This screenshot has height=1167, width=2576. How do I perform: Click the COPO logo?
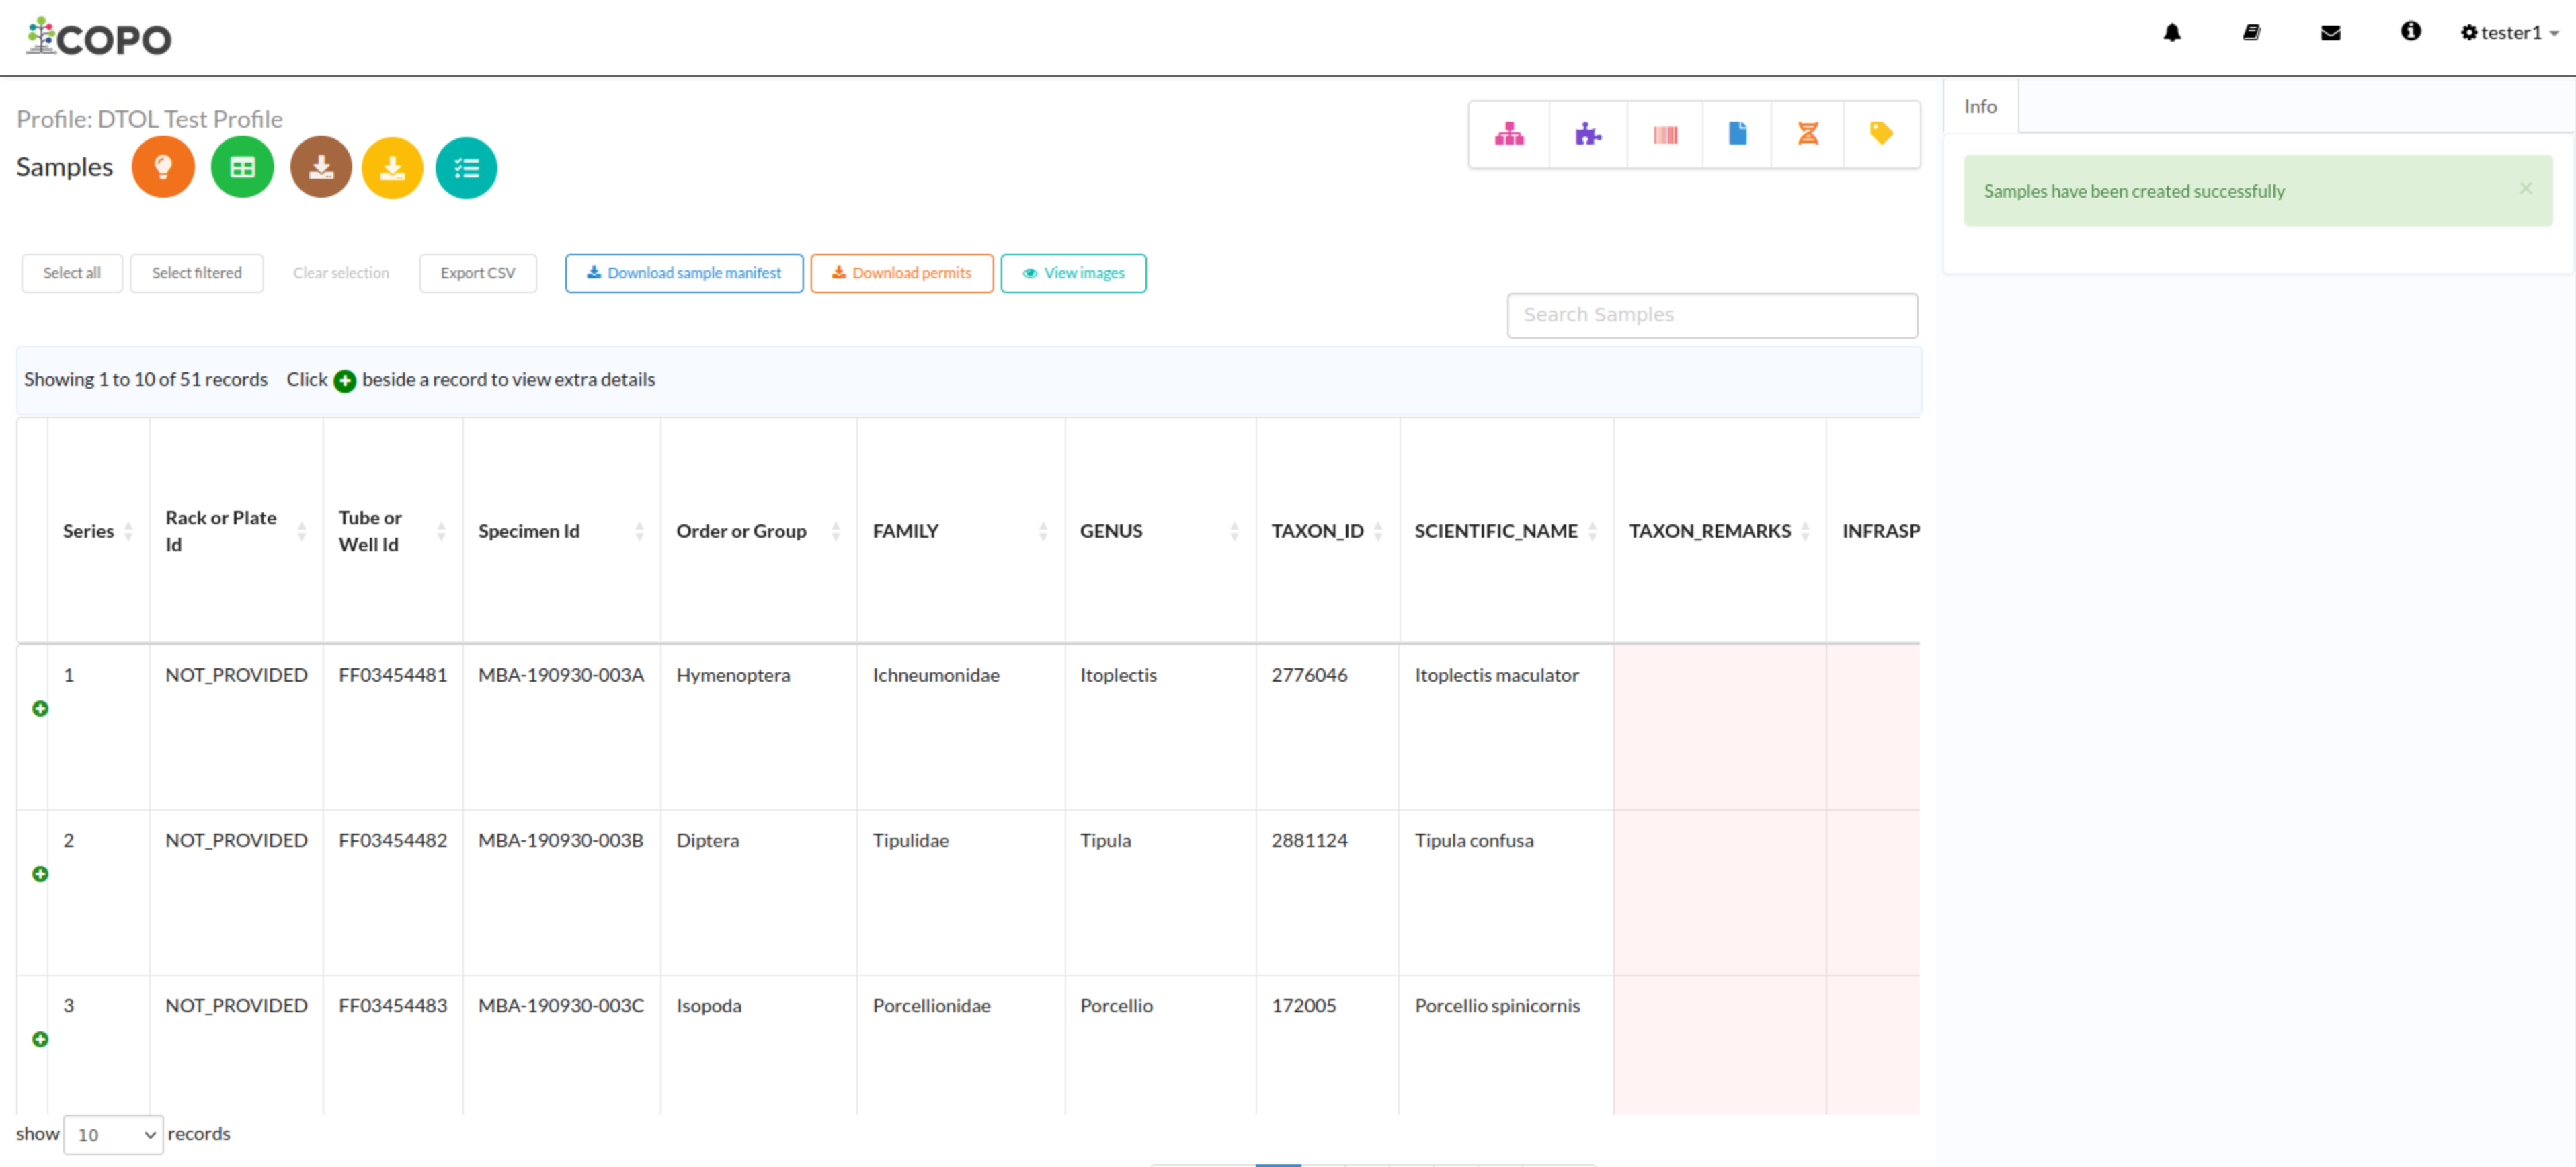point(99,37)
